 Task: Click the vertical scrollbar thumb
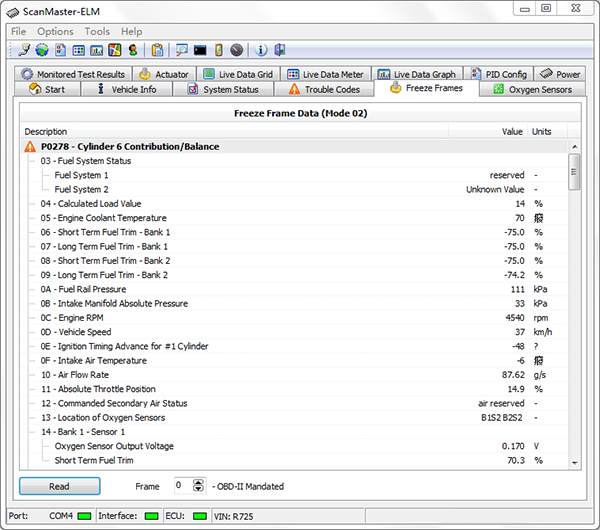point(574,172)
